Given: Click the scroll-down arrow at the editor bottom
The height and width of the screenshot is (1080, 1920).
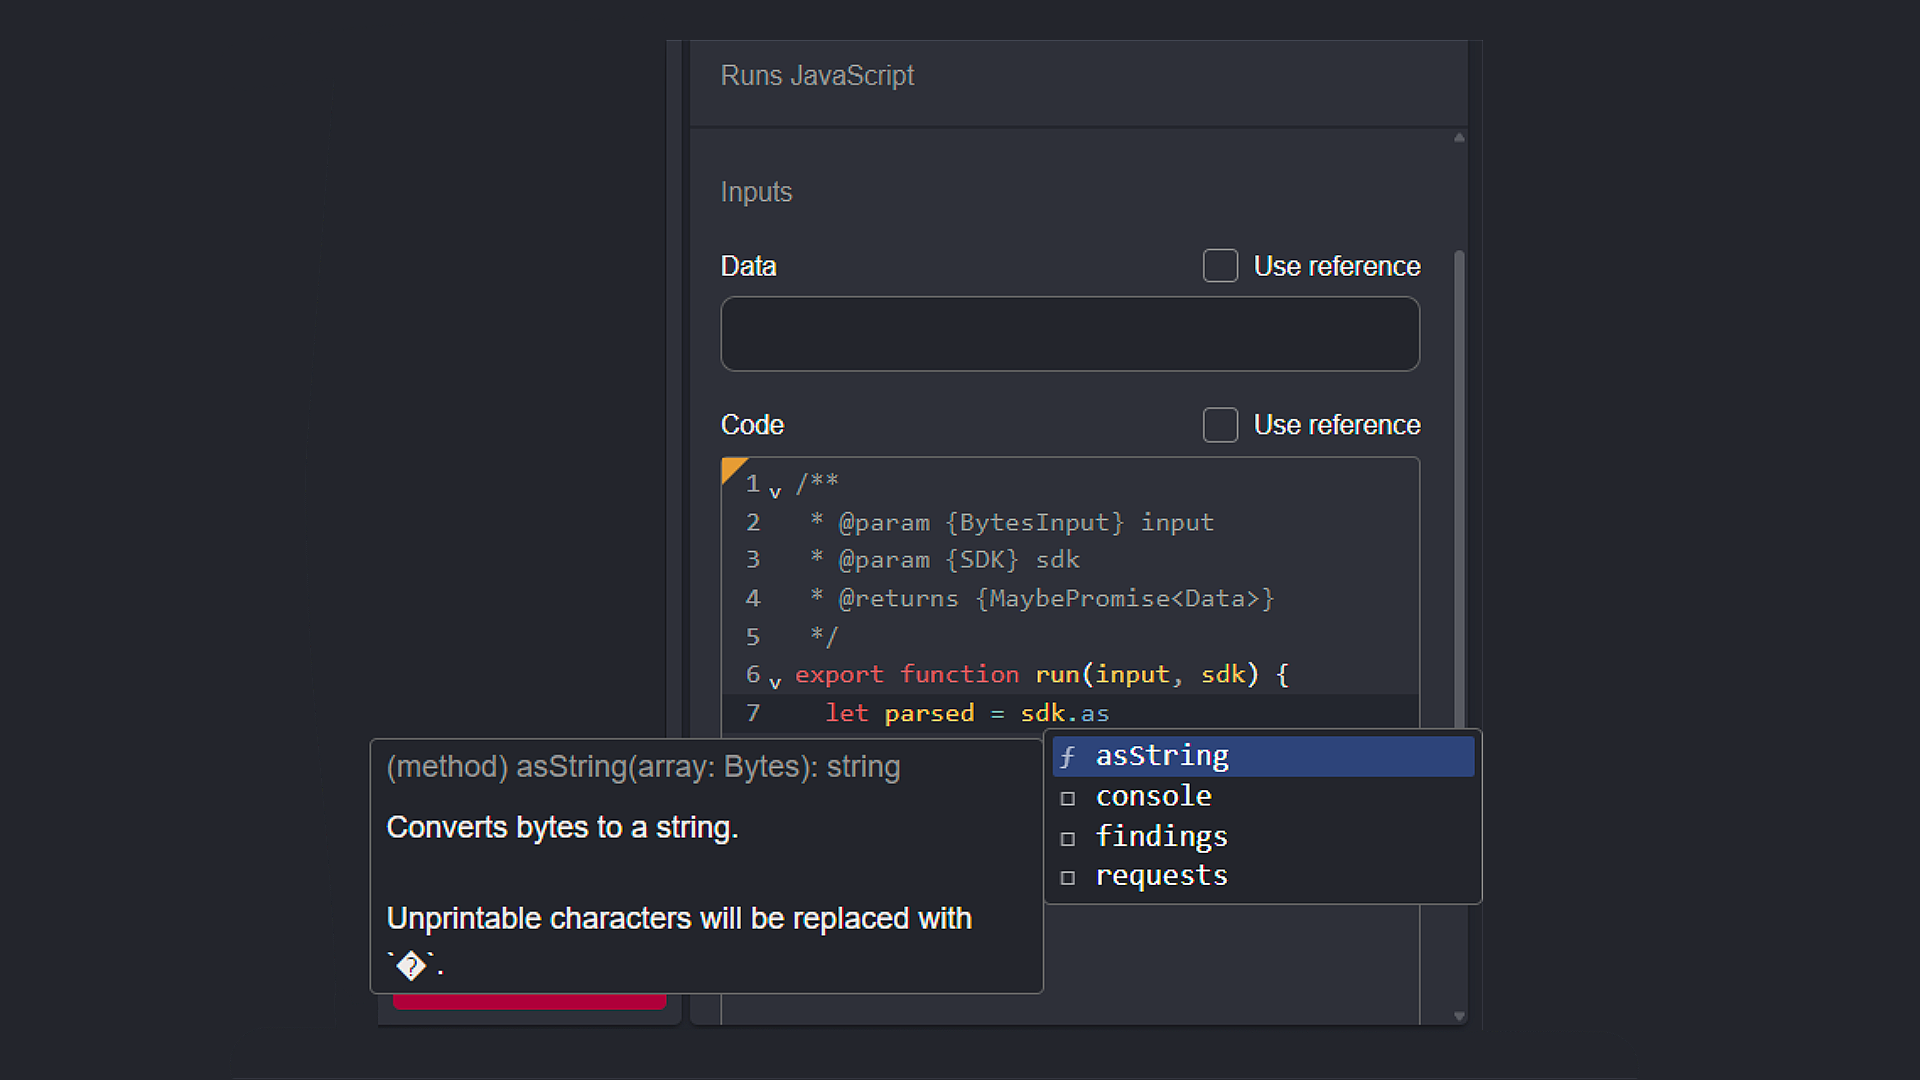Looking at the screenshot, I should (x=1459, y=1015).
